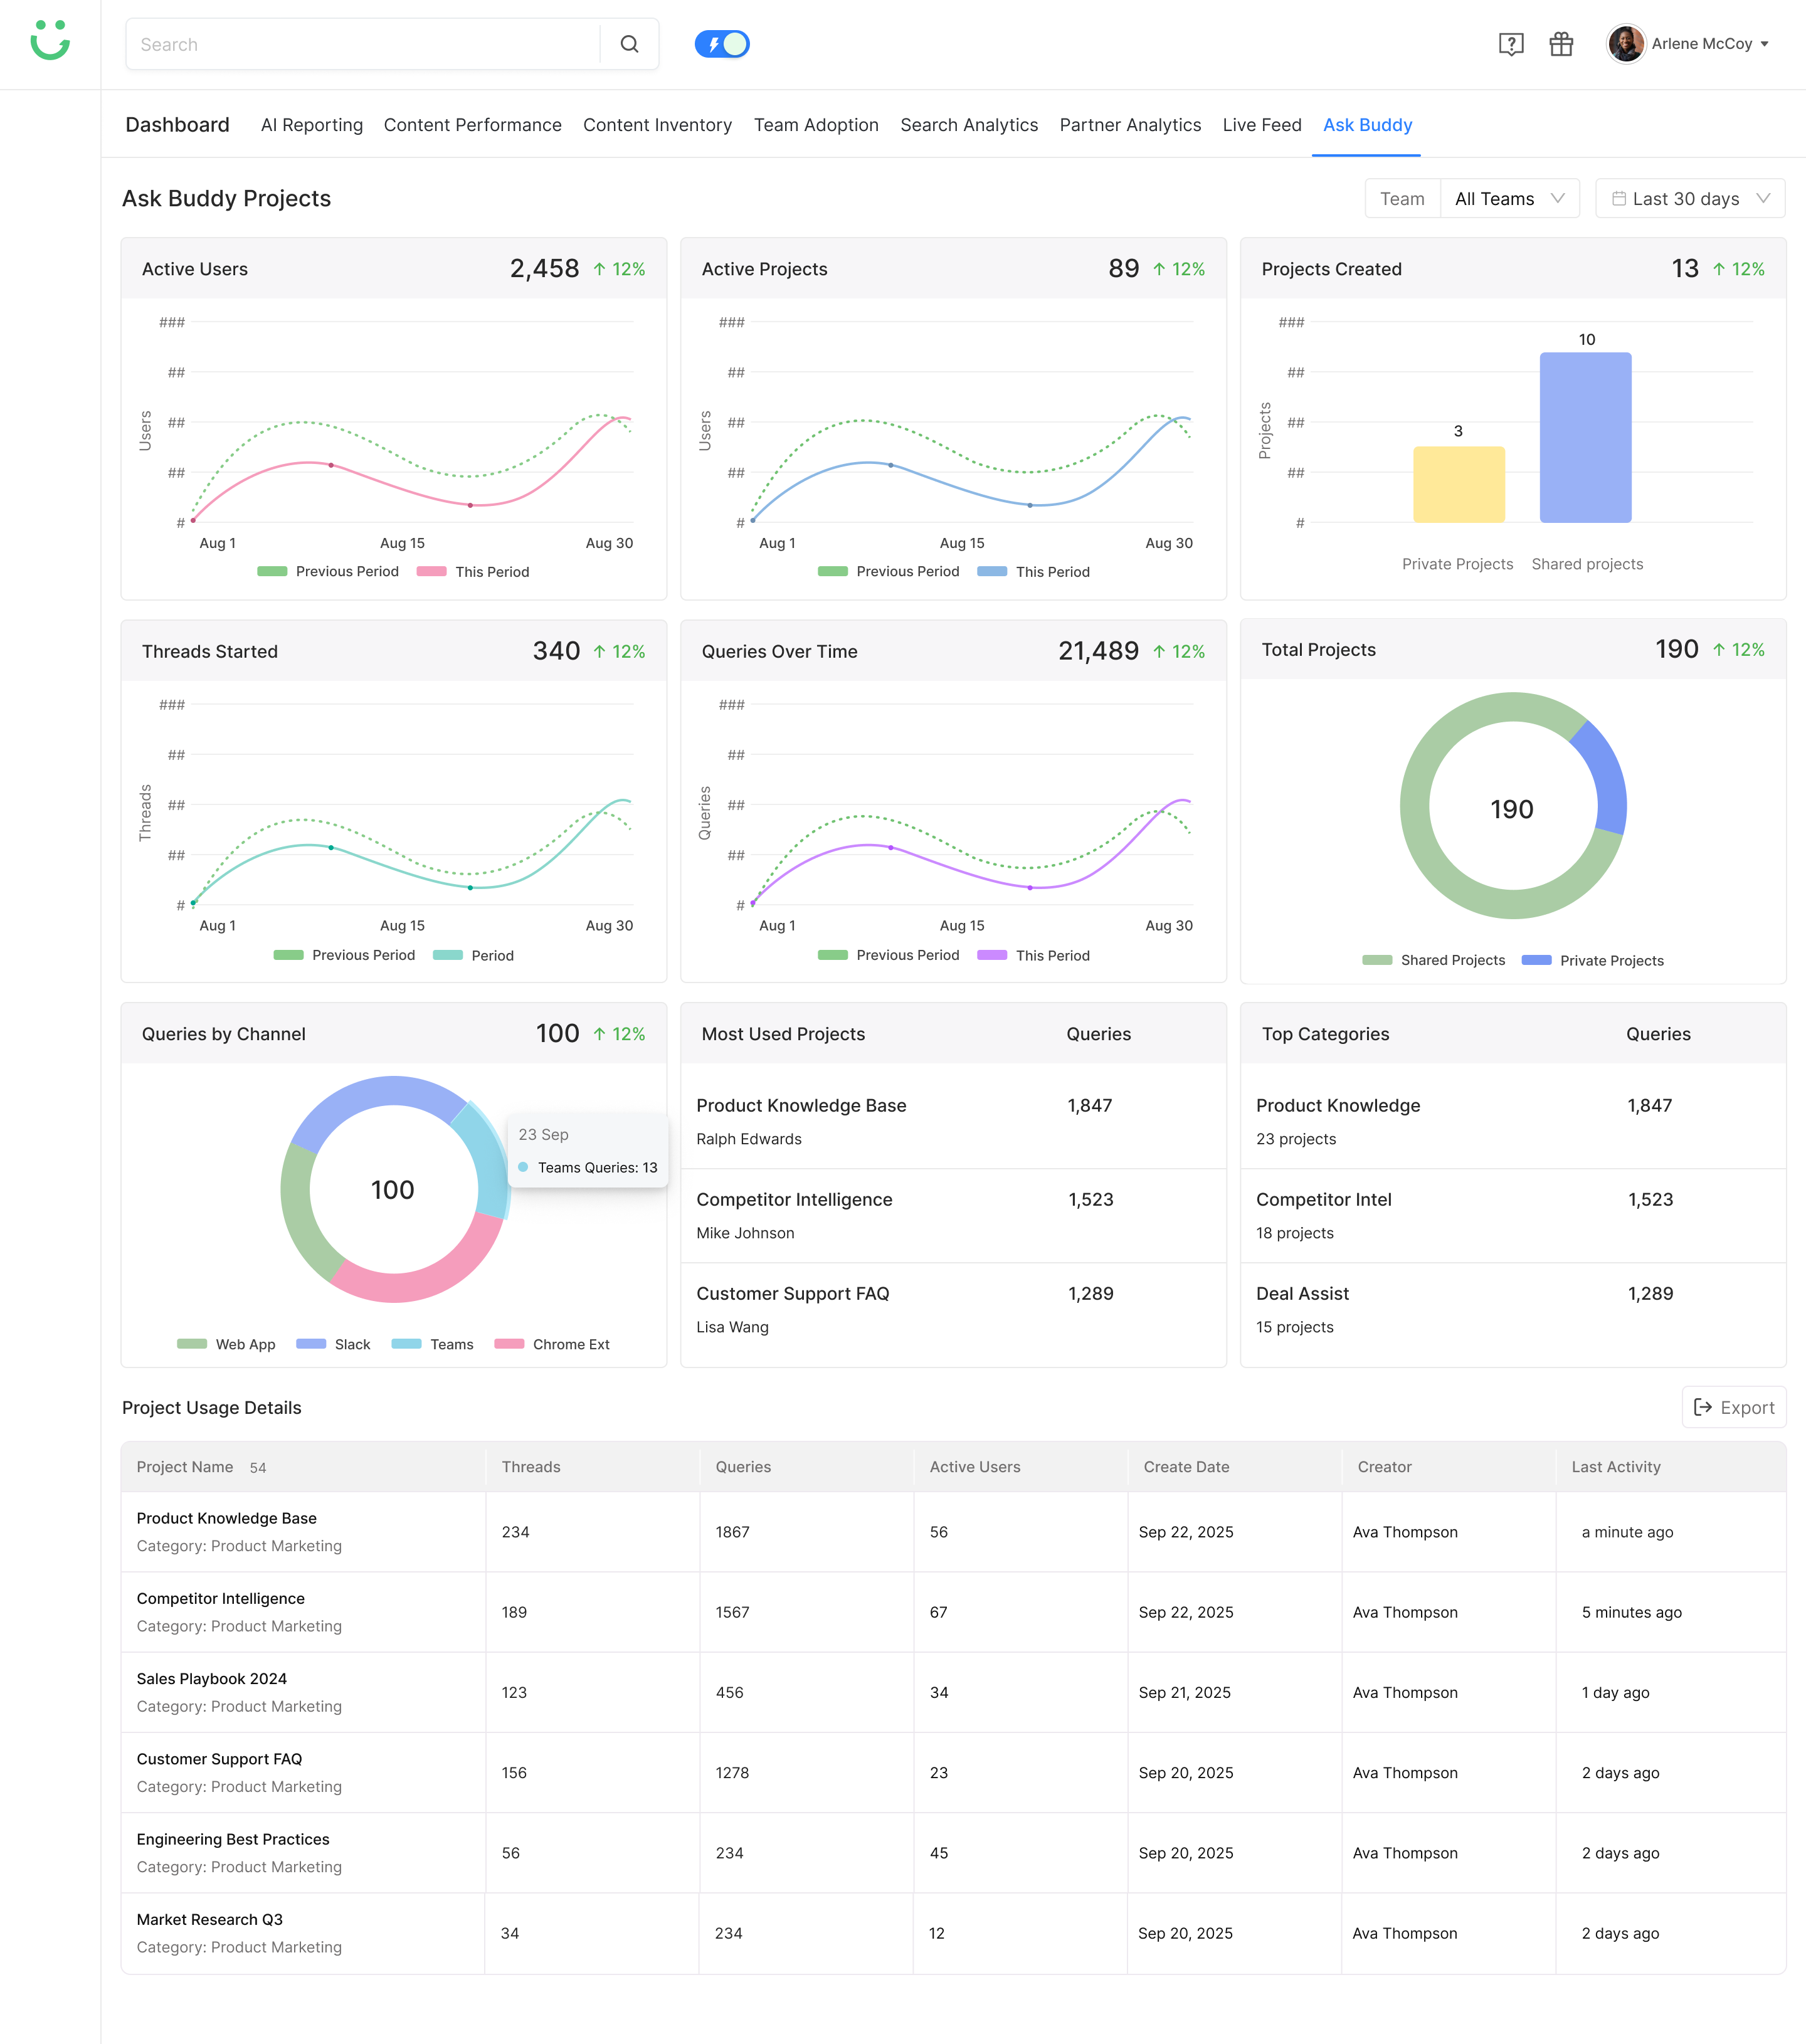Go to Team Adoption tab
The width and height of the screenshot is (1806, 2044).
pyautogui.click(x=816, y=125)
